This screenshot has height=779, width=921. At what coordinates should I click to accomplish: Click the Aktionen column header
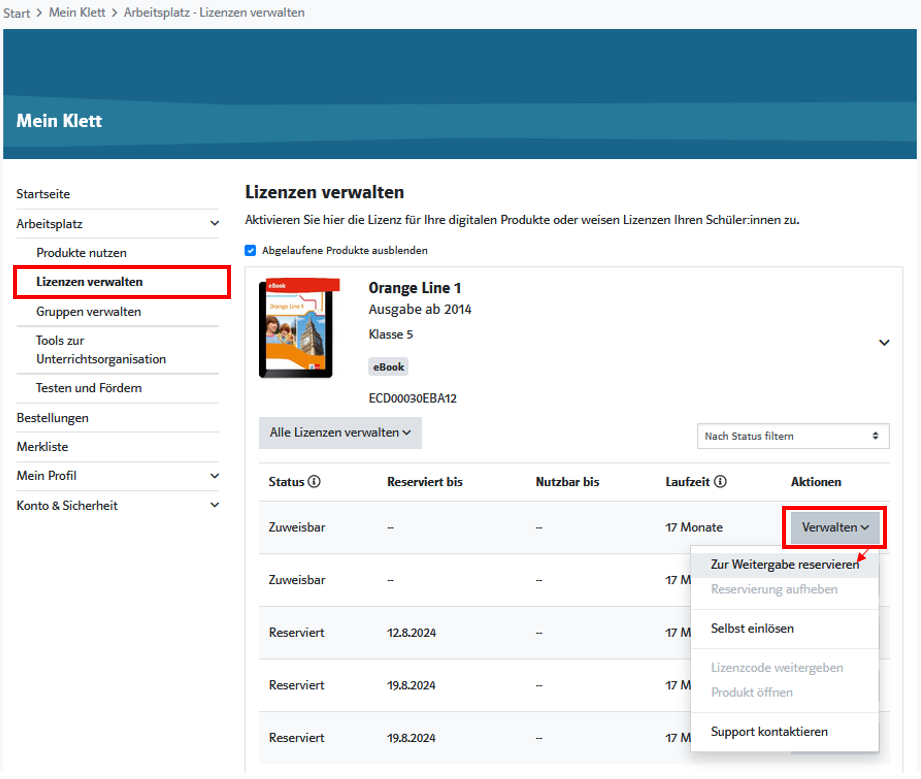click(x=816, y=482)
